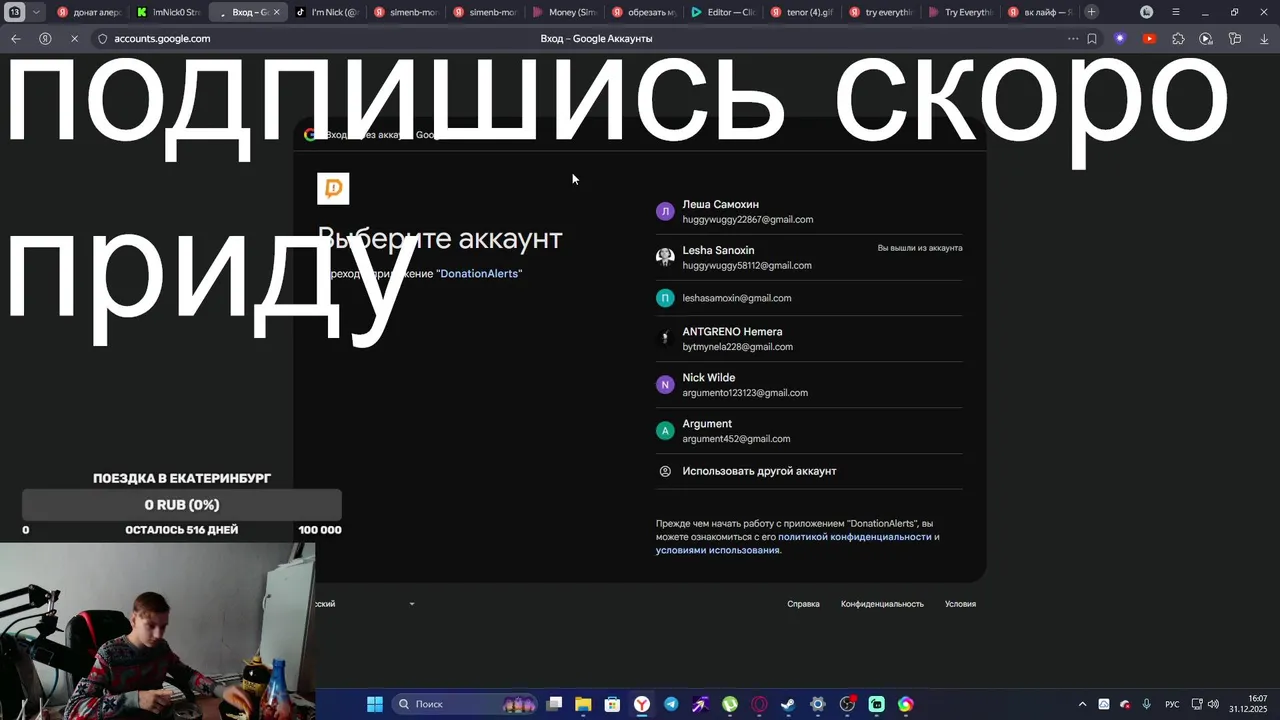Viewport: 1280px width, 720px height.
Task: Open a new tab with the plus icon
Action: pos(1091,12)
